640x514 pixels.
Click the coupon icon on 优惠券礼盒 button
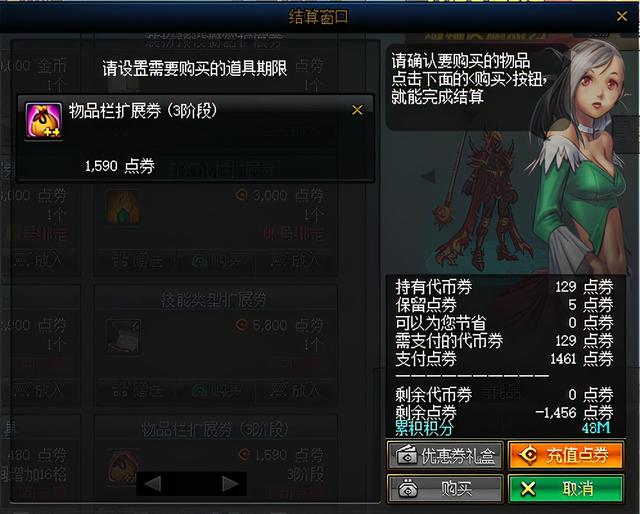407,455
